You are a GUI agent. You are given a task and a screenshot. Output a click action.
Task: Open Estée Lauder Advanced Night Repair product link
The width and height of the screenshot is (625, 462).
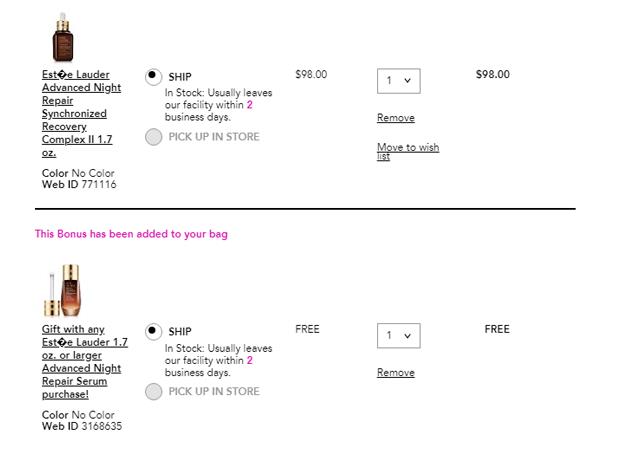pos(82,113)
